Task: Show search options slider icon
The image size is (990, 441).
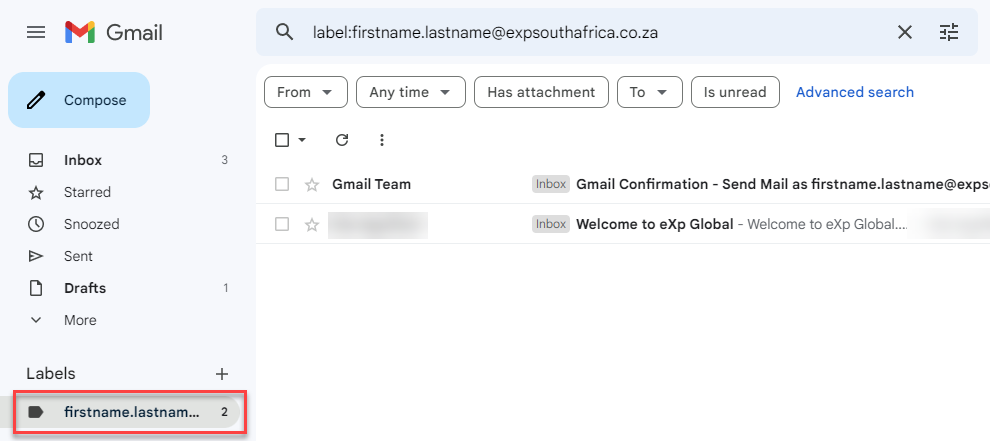Action: 949,32
